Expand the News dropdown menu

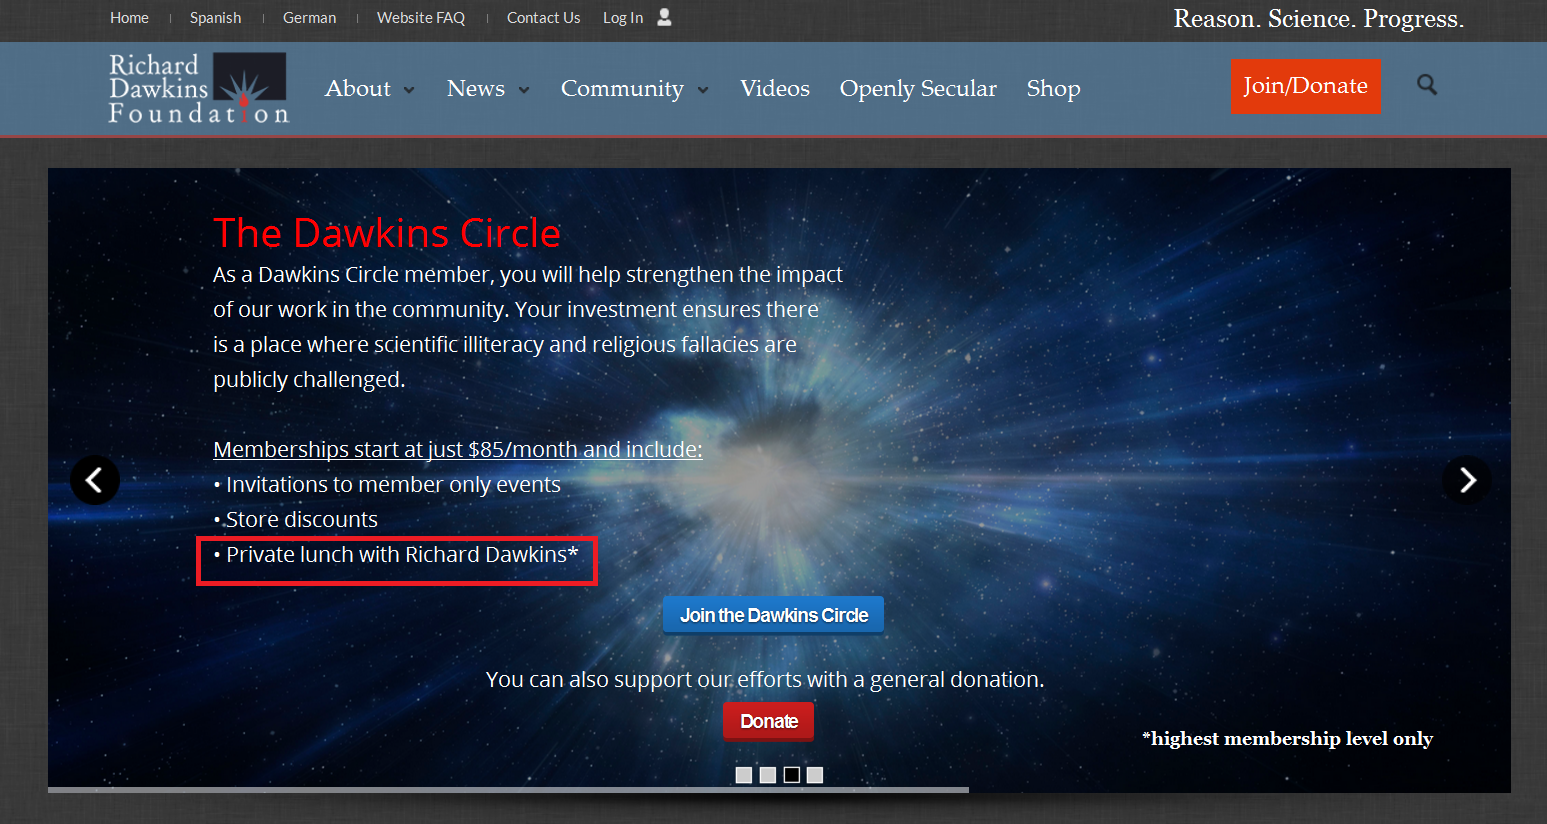(x=487, y=89)
